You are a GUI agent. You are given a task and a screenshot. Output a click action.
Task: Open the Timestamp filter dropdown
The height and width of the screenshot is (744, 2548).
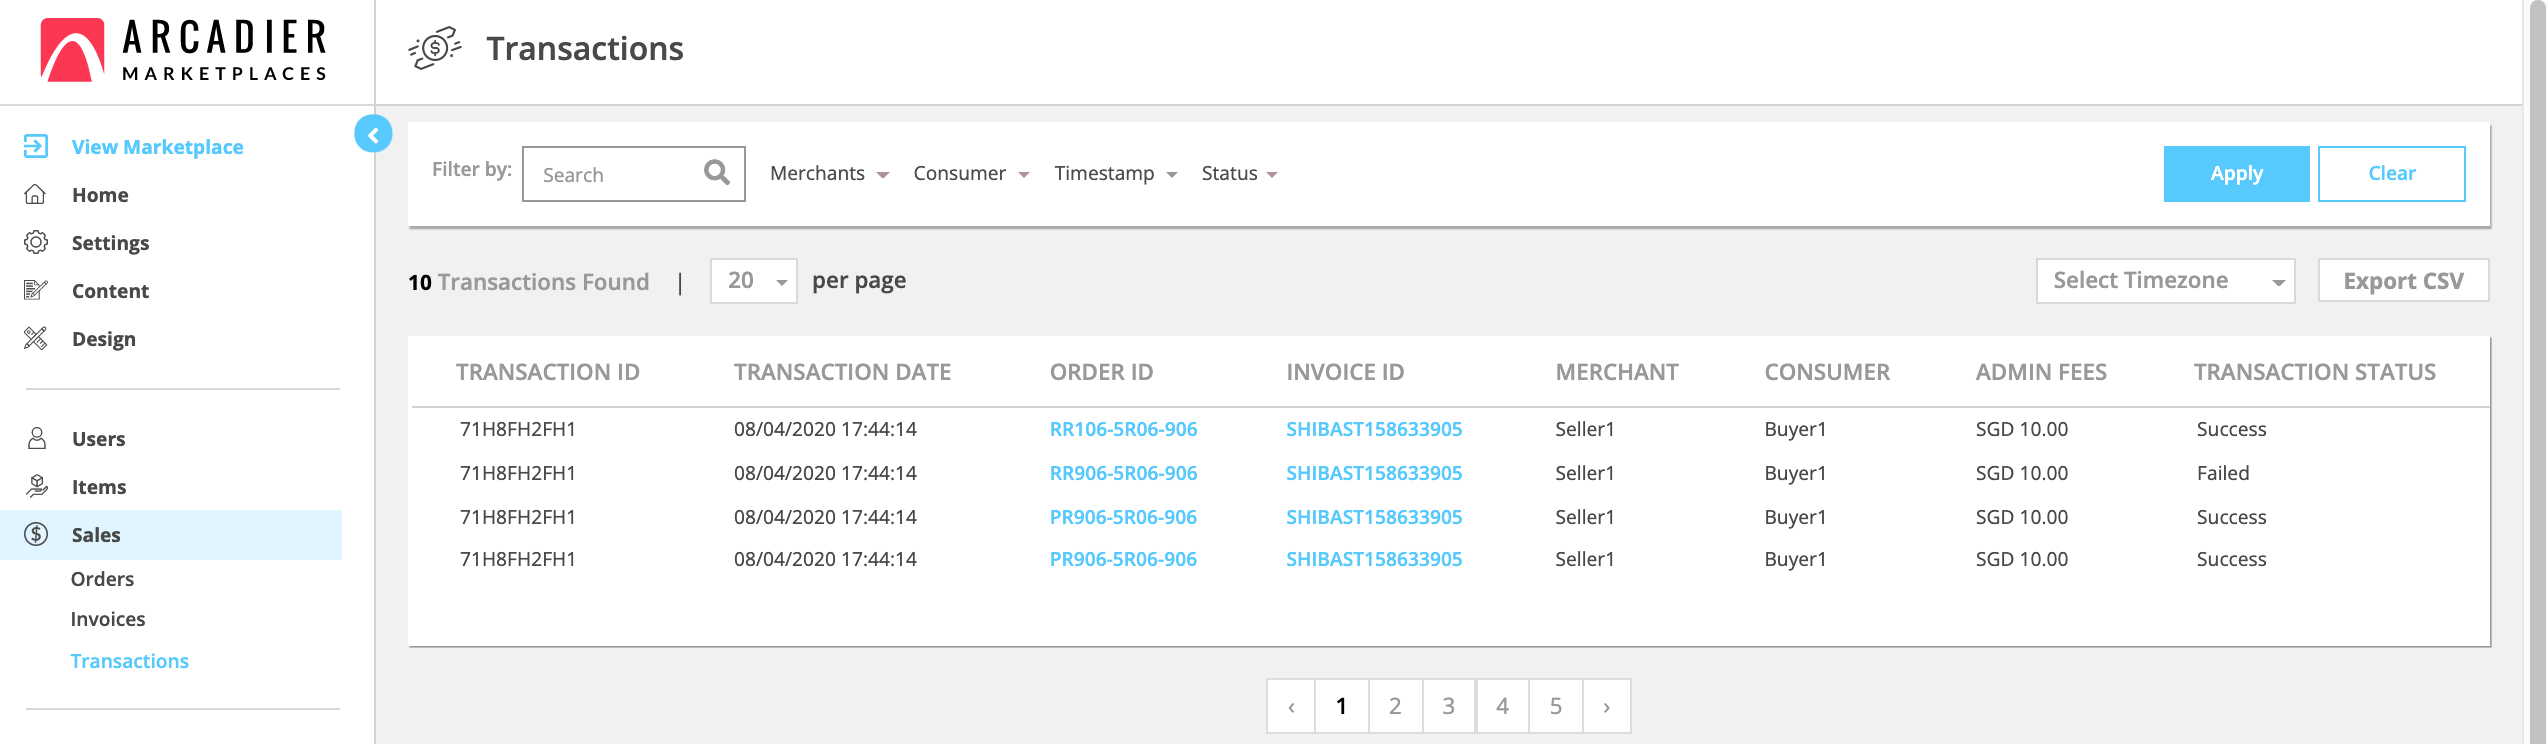pos(1115,174)
